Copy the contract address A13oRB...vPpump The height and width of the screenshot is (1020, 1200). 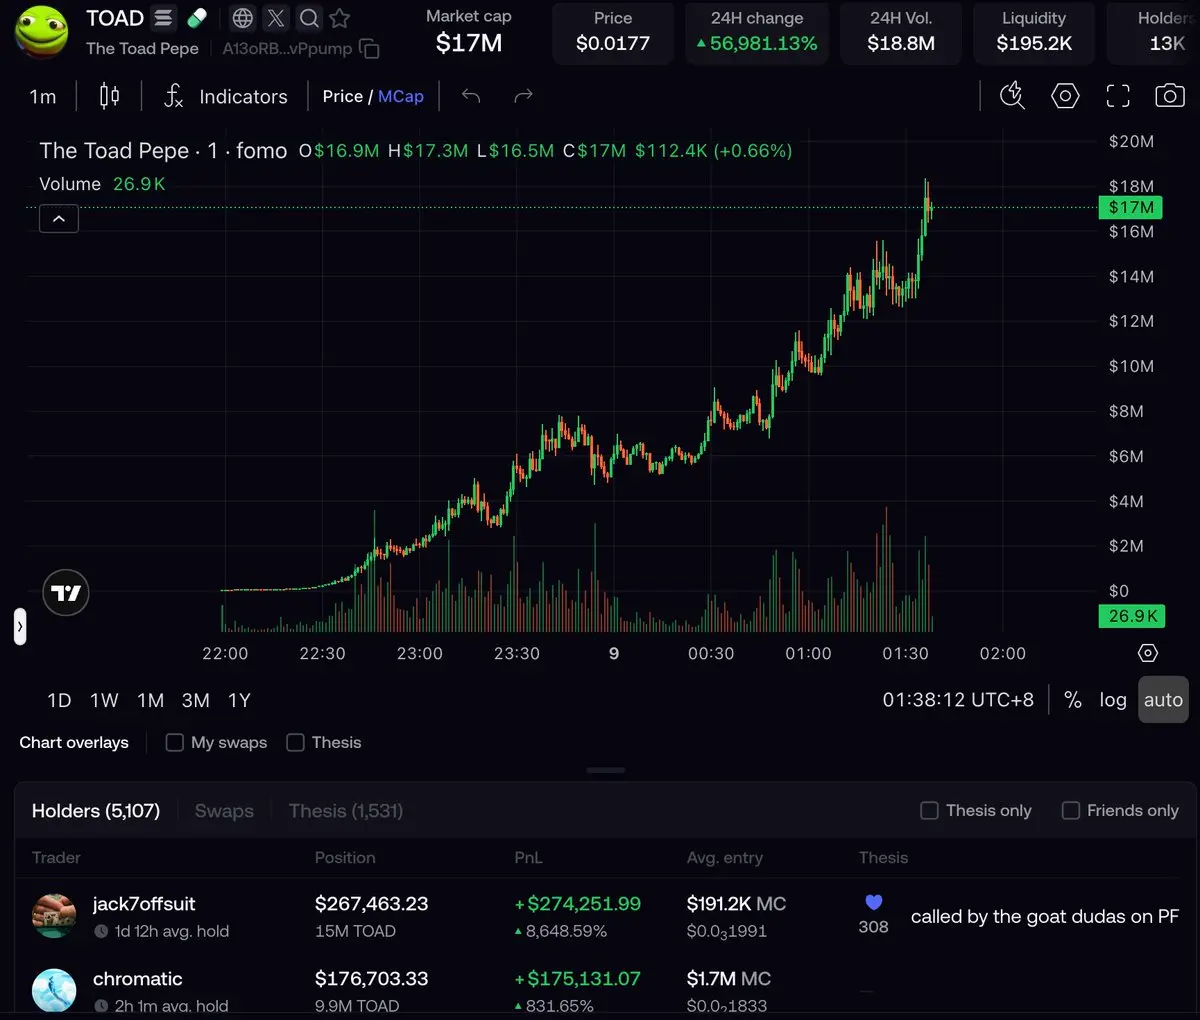click(x=369, y=49)
